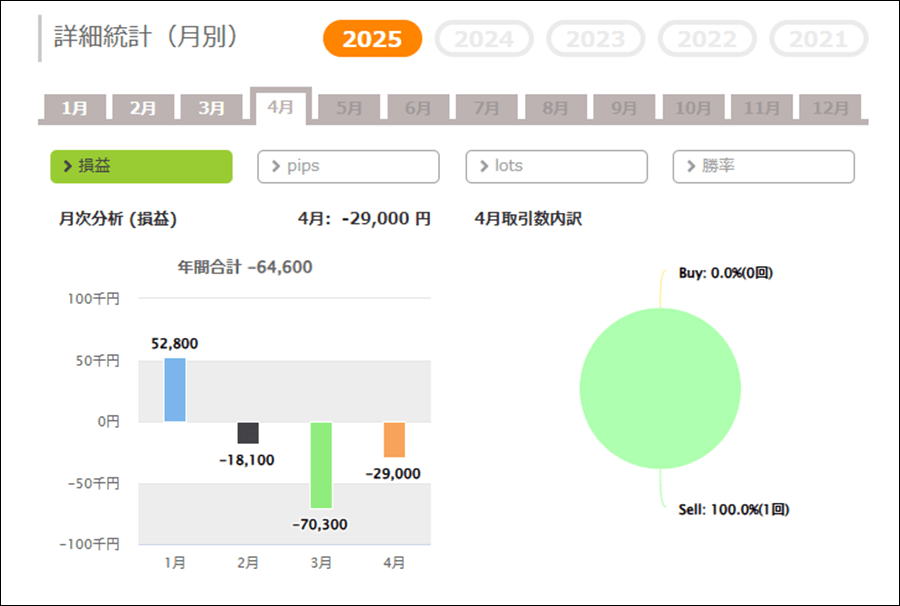Click the 3月 x-axis label
The width and height of the screenshot is (900, 606).
coord(321,563)
